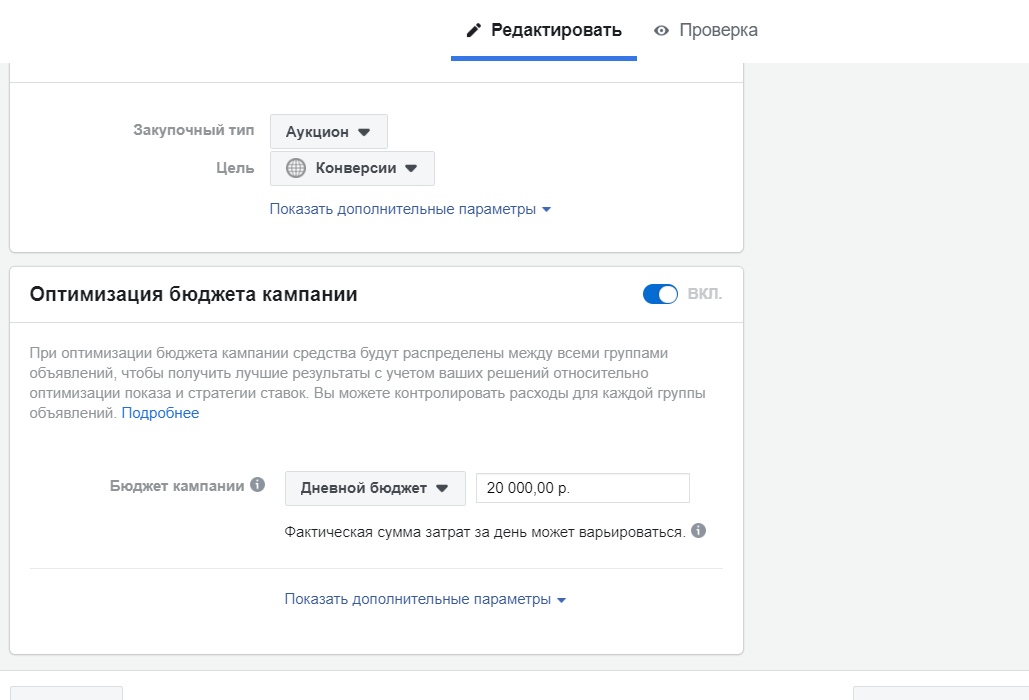Open the Дневной бюджет dropdown

[x=375, y=488]
